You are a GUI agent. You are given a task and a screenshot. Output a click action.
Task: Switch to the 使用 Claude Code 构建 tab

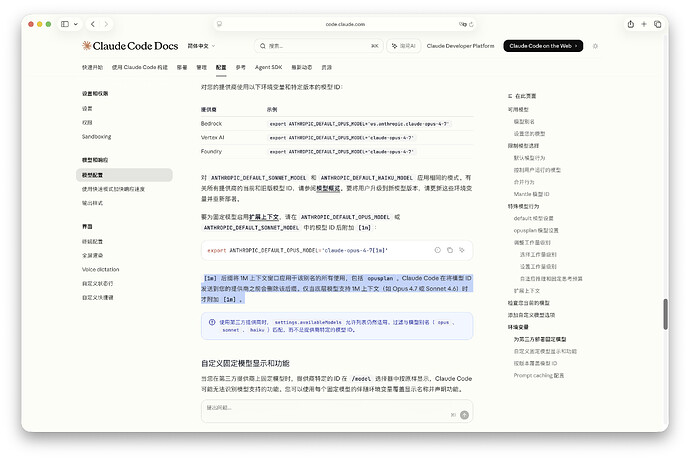point(139,67)
